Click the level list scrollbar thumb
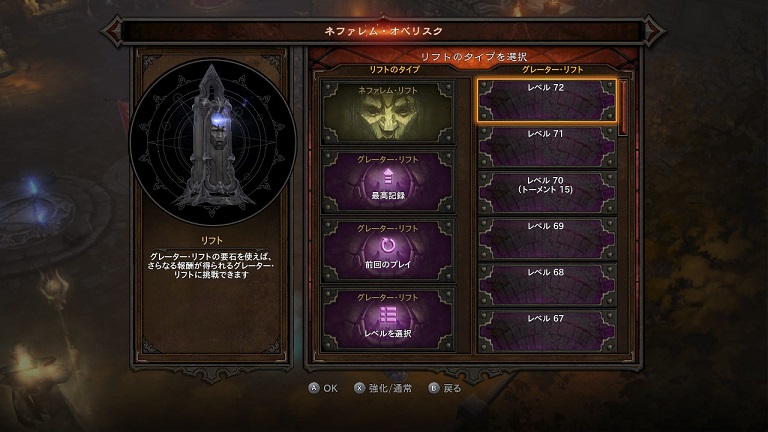The width and height of the screenshot is (768, 432). coord(623,108)
